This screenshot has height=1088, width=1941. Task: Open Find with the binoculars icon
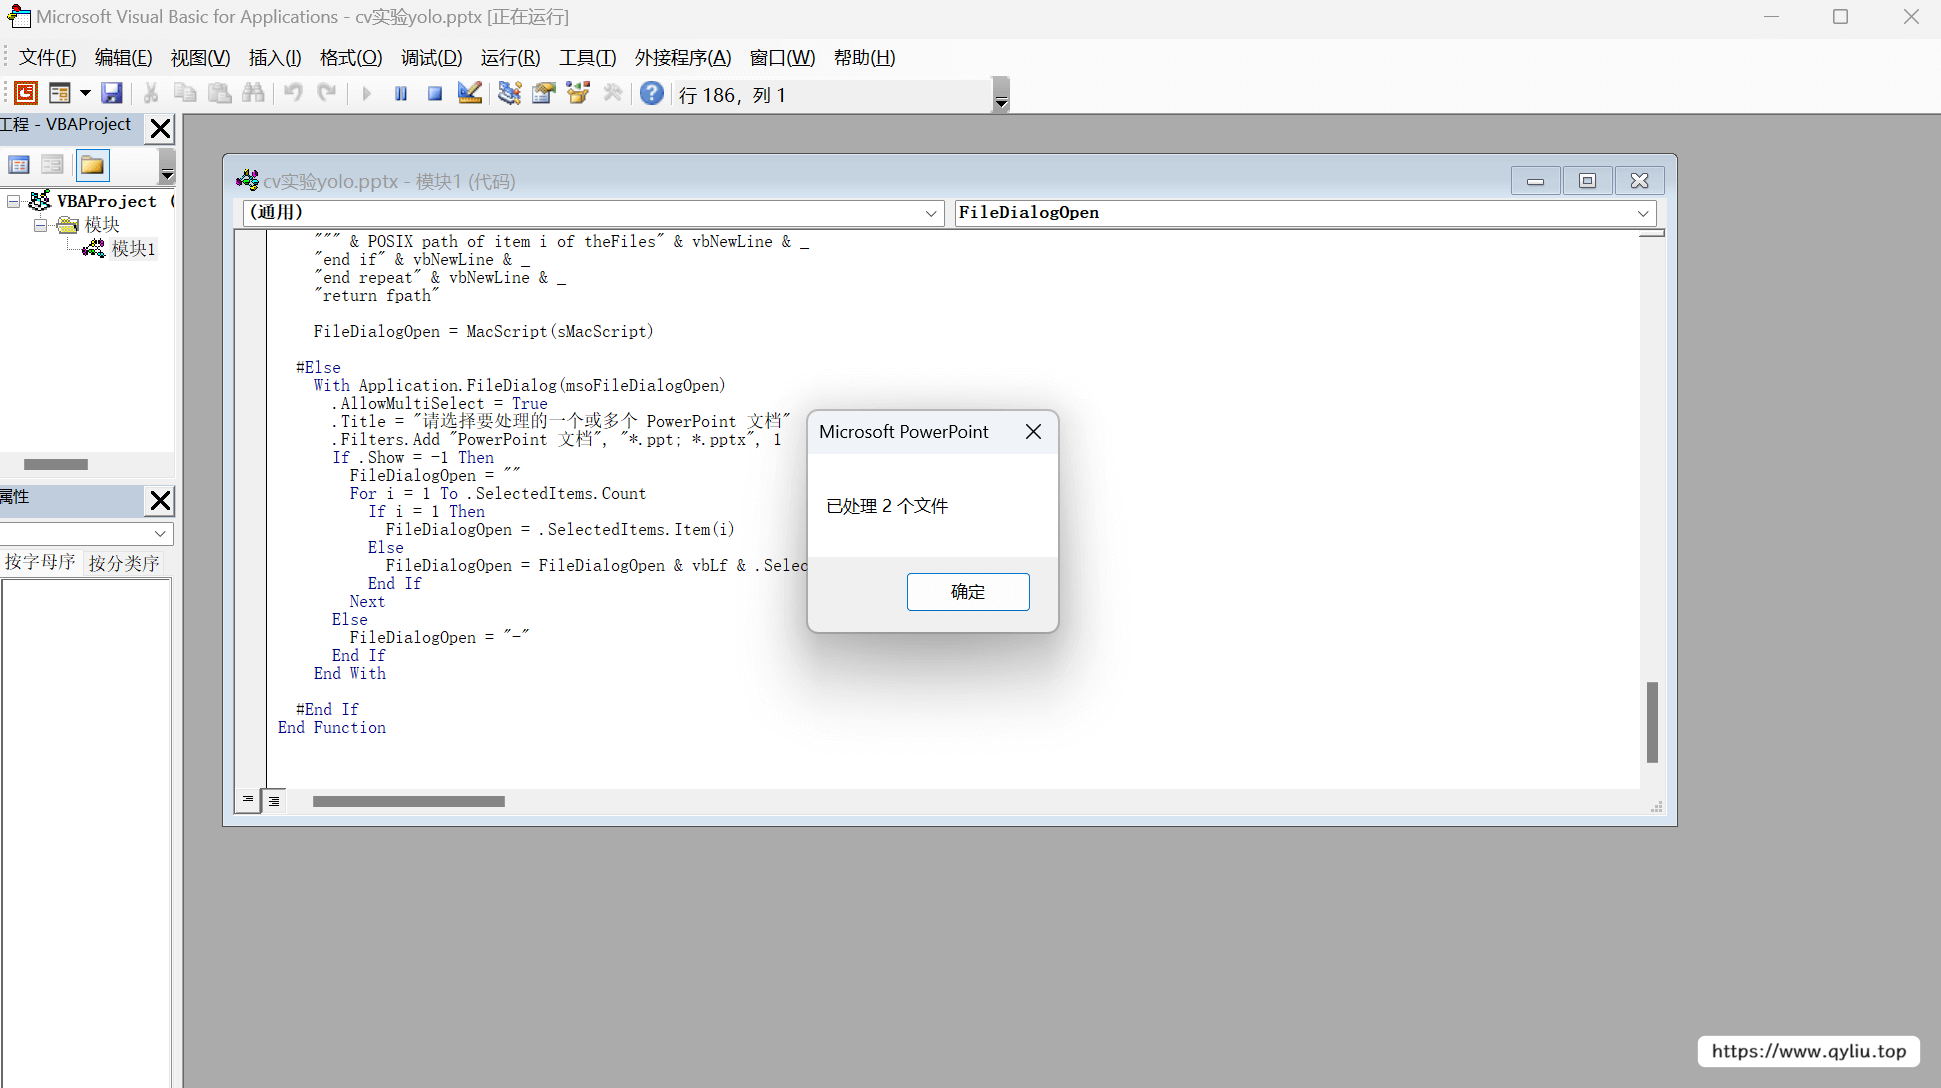[254, 94]
